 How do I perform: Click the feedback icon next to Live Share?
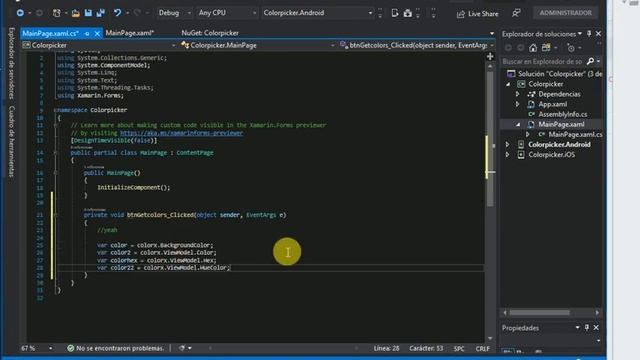coord(516,13)
